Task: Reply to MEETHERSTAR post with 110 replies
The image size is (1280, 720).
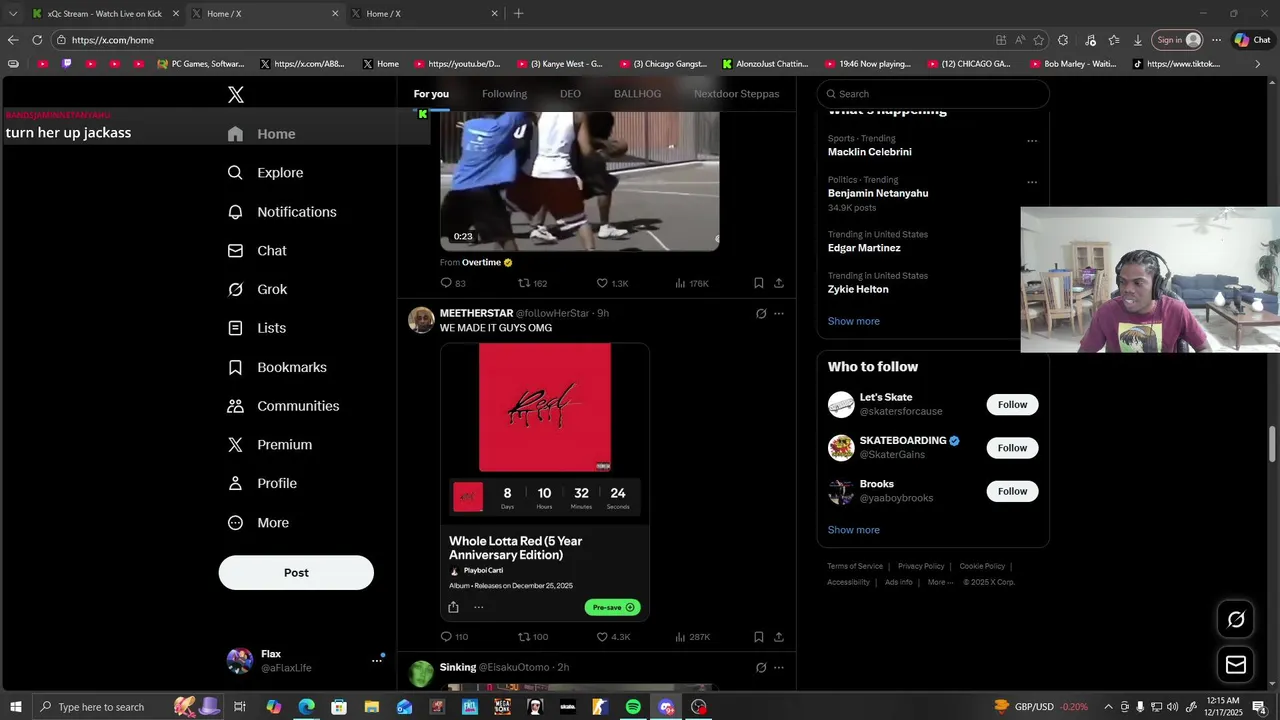Action: 454,637
